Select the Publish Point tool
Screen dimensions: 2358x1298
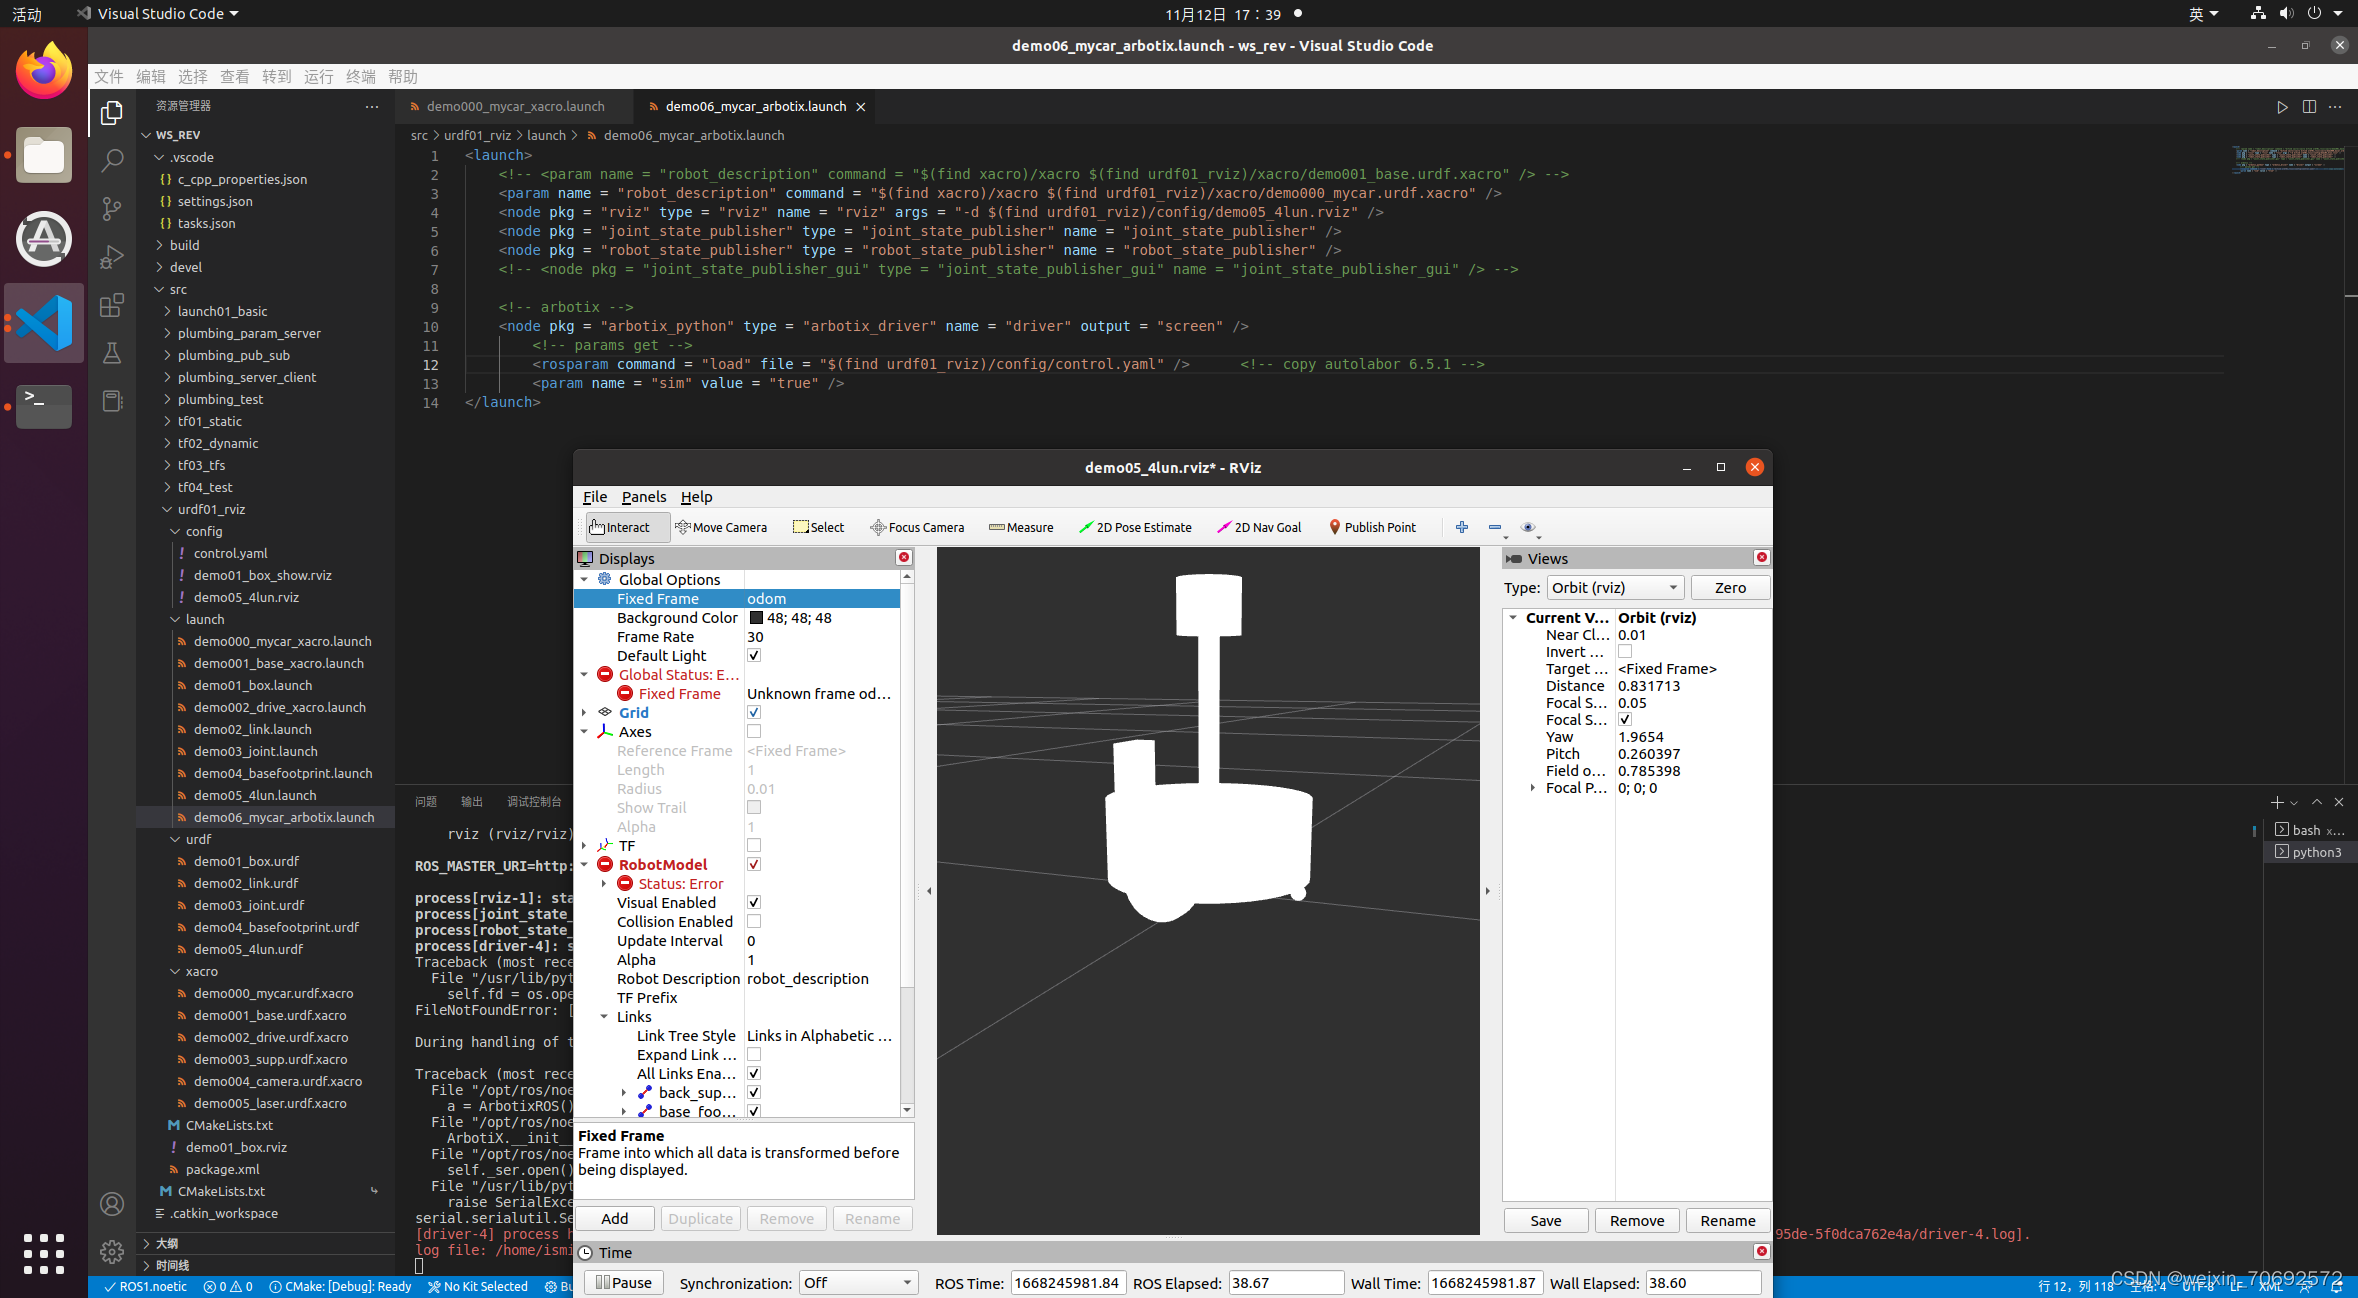point(1372,527)
